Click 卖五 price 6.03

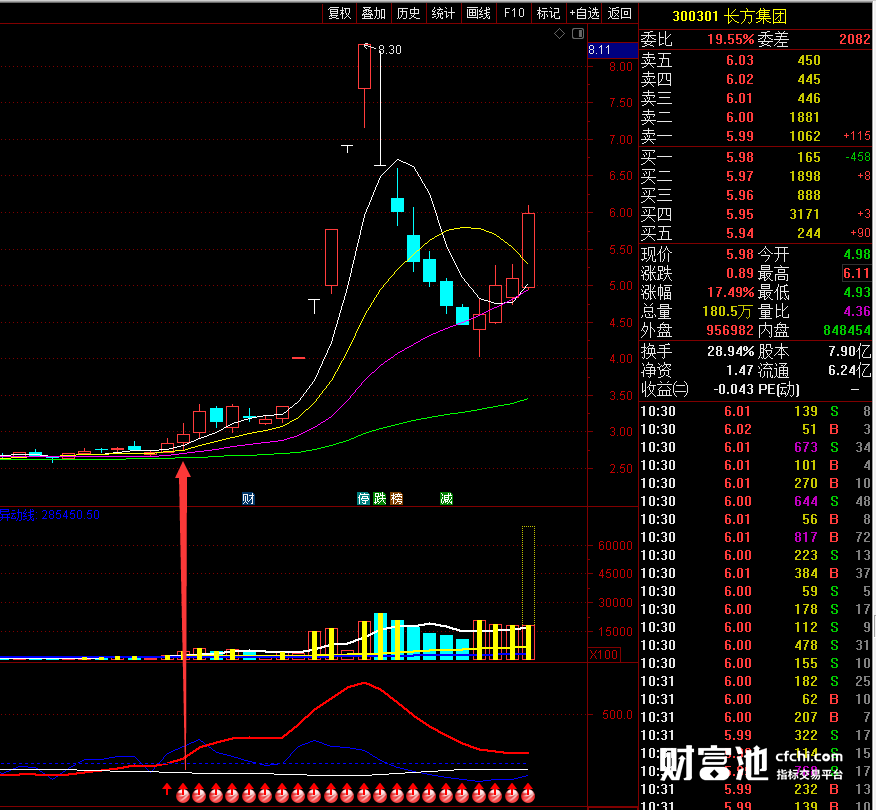pos(740,60)
